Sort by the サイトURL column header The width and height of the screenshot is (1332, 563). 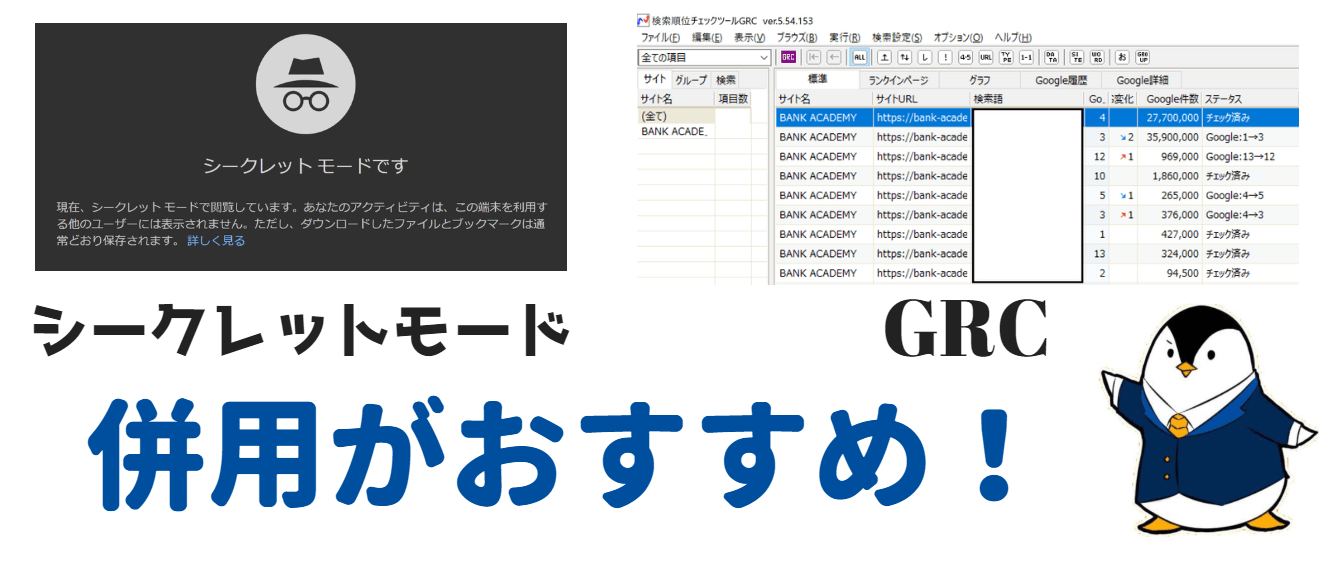(920, 99)
